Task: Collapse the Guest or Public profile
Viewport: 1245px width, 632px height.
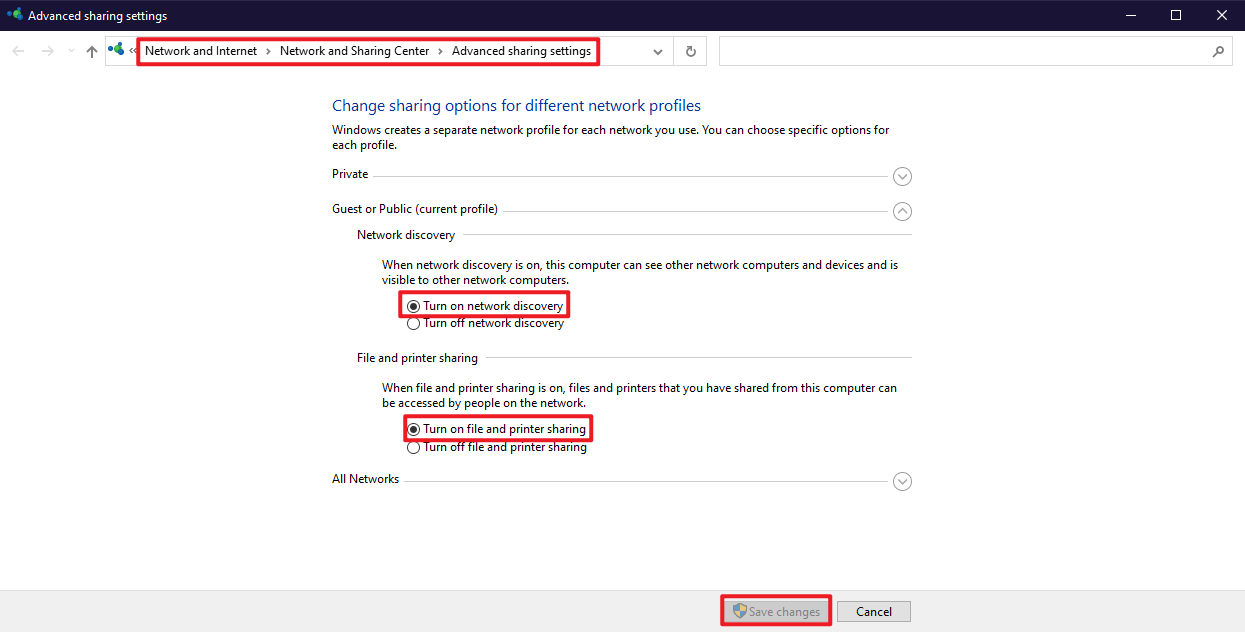Action: coord(902,211)
